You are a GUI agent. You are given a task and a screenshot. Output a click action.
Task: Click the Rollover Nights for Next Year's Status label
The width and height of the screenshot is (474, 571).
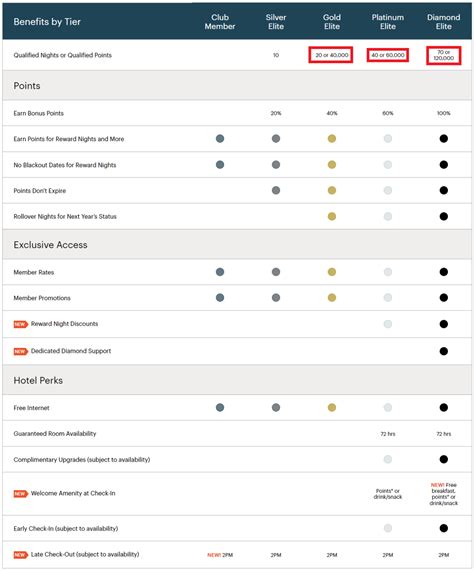(x=65, y=217)
